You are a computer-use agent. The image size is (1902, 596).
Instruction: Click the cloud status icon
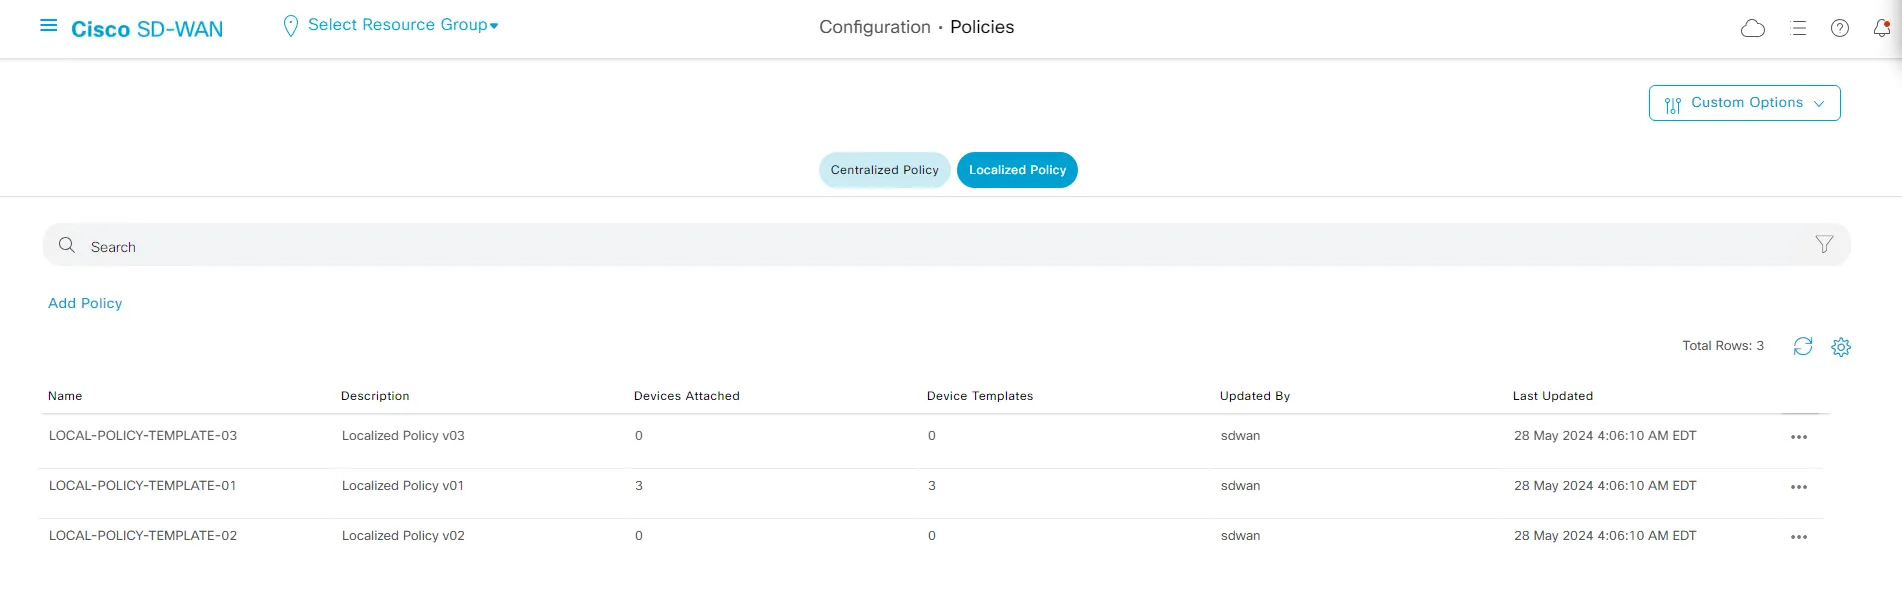[1752, 28]
